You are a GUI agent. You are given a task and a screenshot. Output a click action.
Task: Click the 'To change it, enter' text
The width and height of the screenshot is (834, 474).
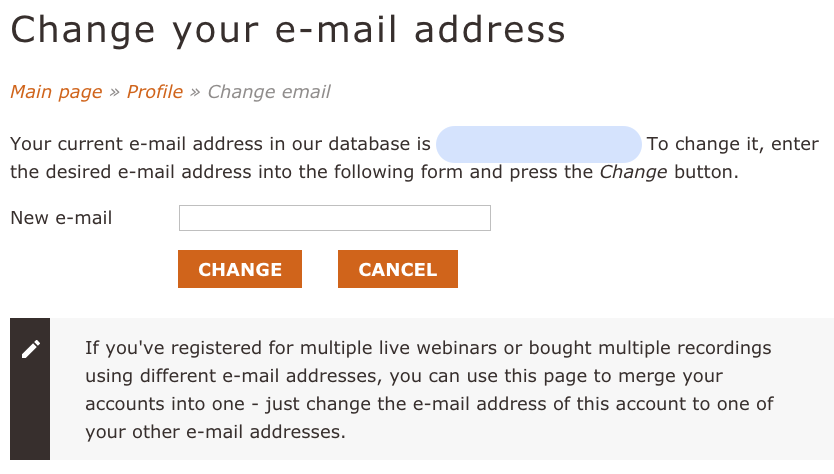732,144
